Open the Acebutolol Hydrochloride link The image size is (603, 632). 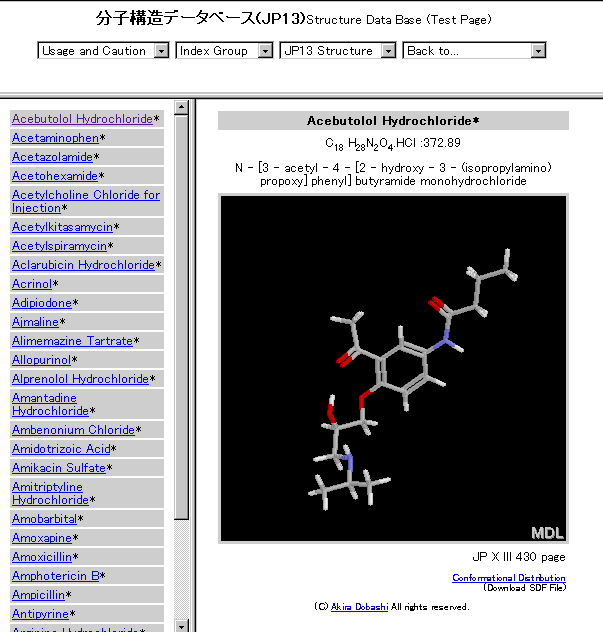click(x=81, y=119)
